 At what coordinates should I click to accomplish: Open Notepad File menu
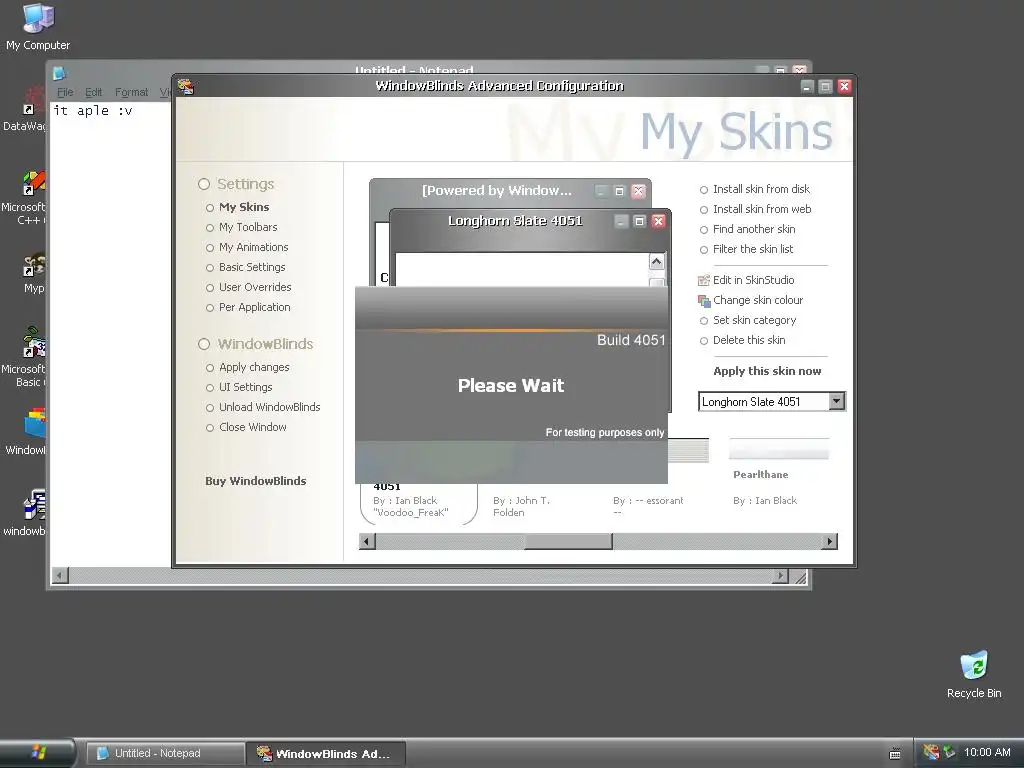click(65, 92)
